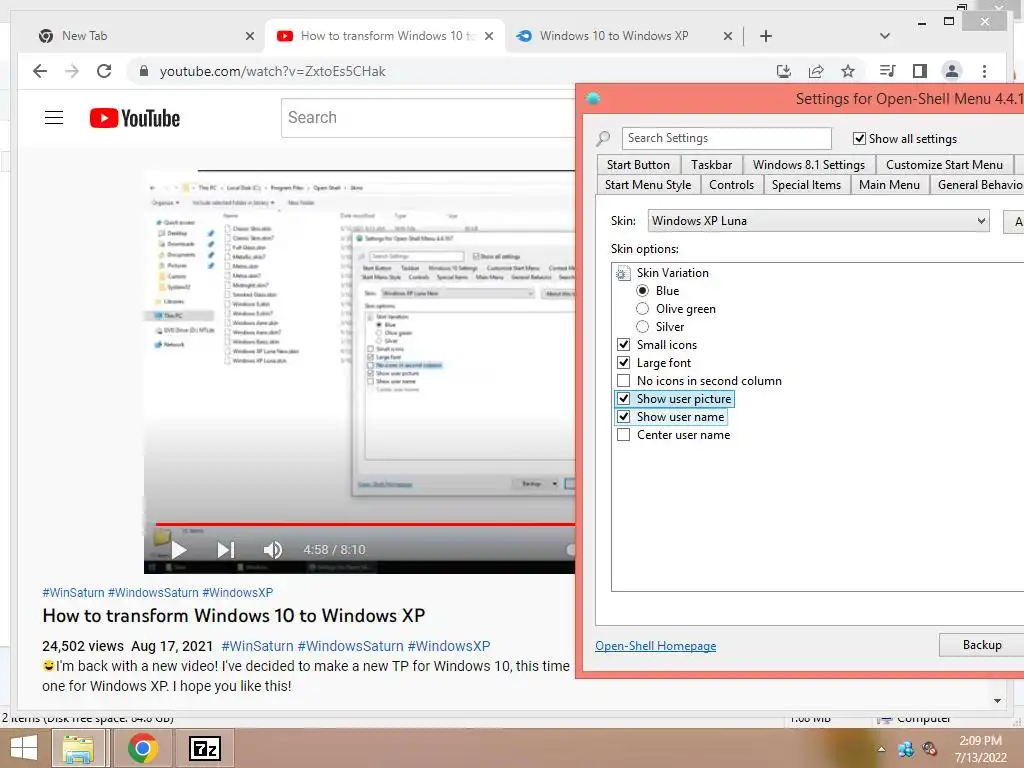Image resolution: width=1024 pixels, height=768 pixels.
Task: Select the Blue skin variation
Action: 643,291
